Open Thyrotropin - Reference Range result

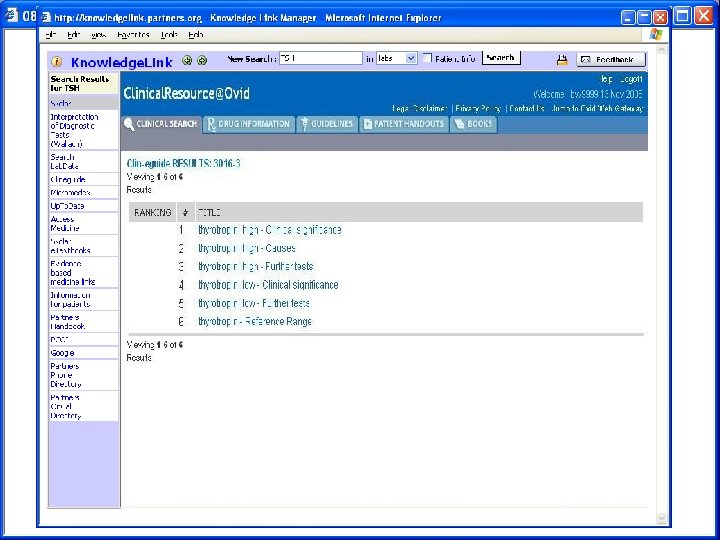click(x=255, y=321)
